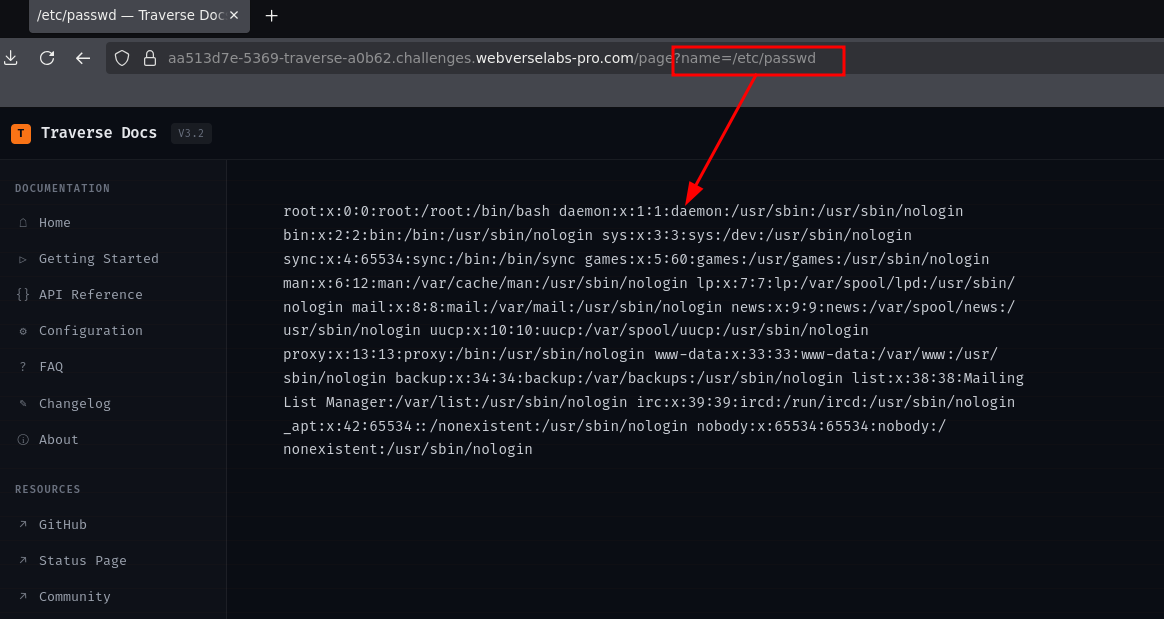Click the V3.2 version badge
Screen dimensions: 1164x619
coord(191,134)
